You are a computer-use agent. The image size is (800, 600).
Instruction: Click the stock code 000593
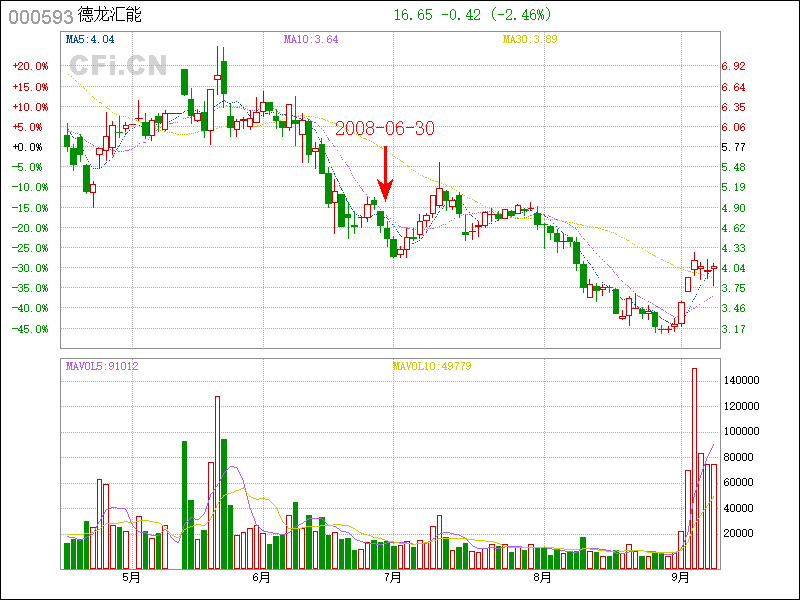click(x=34, y=16)
